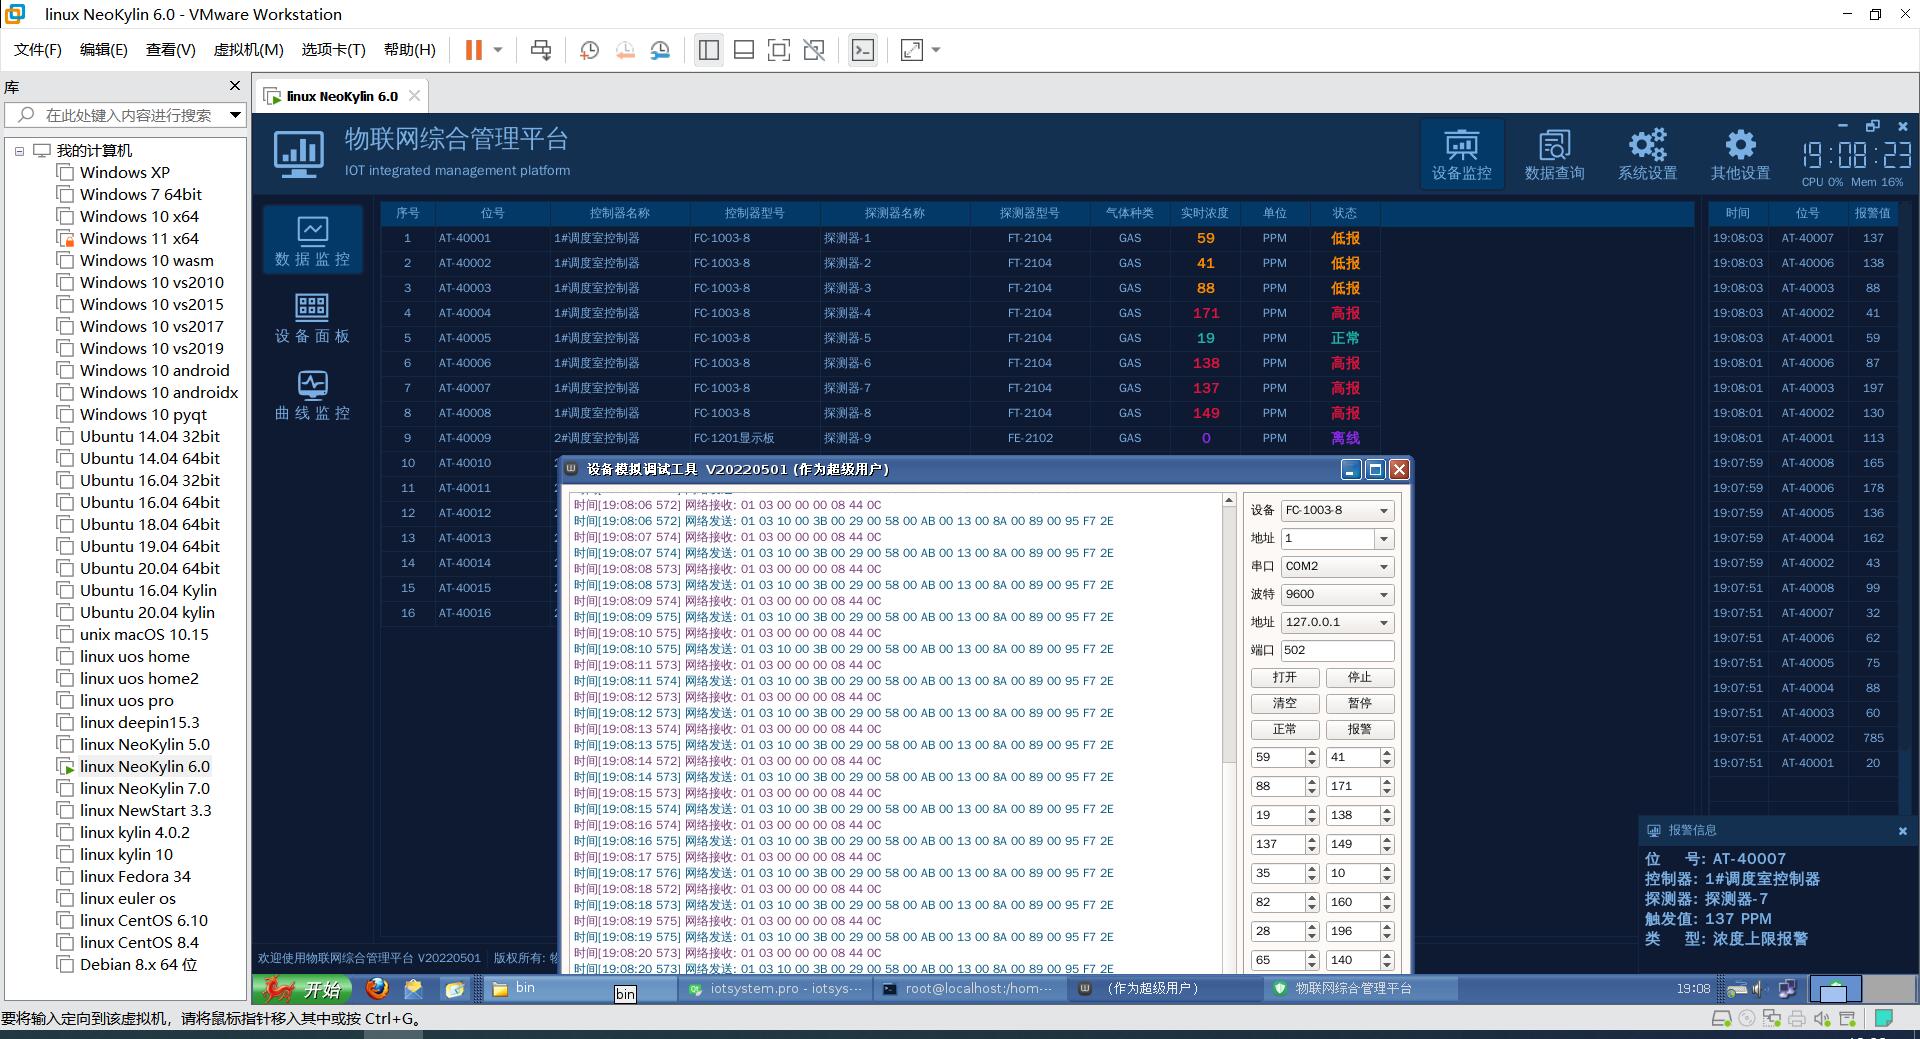Screen dimensions: 1920x1039
Task: Toggle checkbox beside Windows XP in library
Action: [x=66, y=173]
